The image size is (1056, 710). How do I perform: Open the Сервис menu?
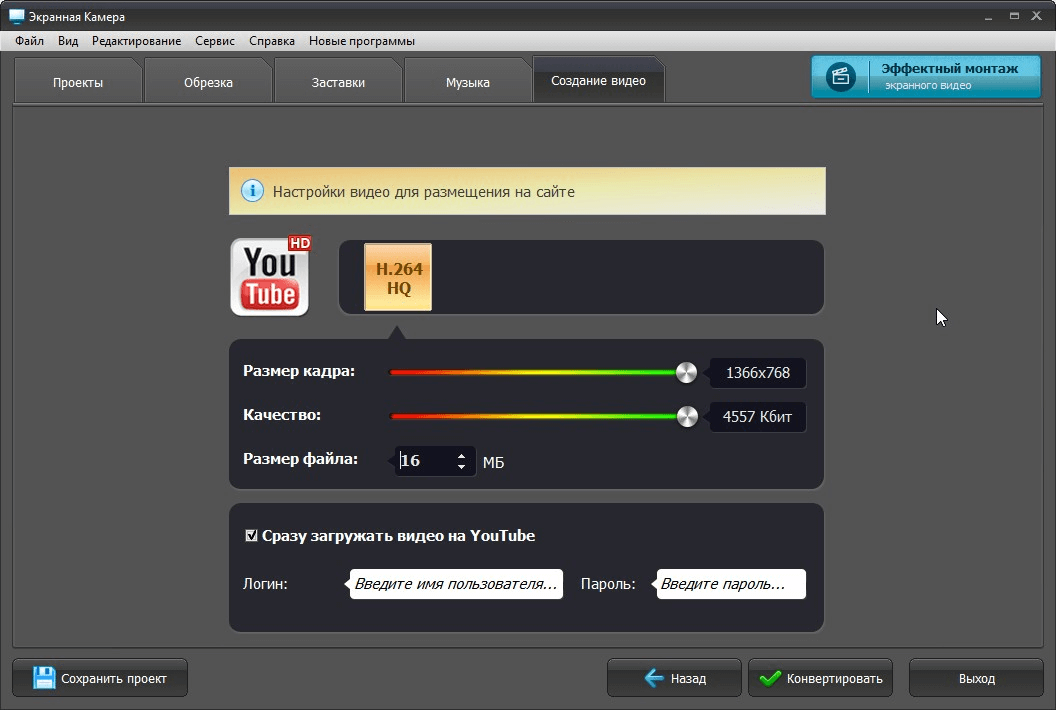point(215,41)
